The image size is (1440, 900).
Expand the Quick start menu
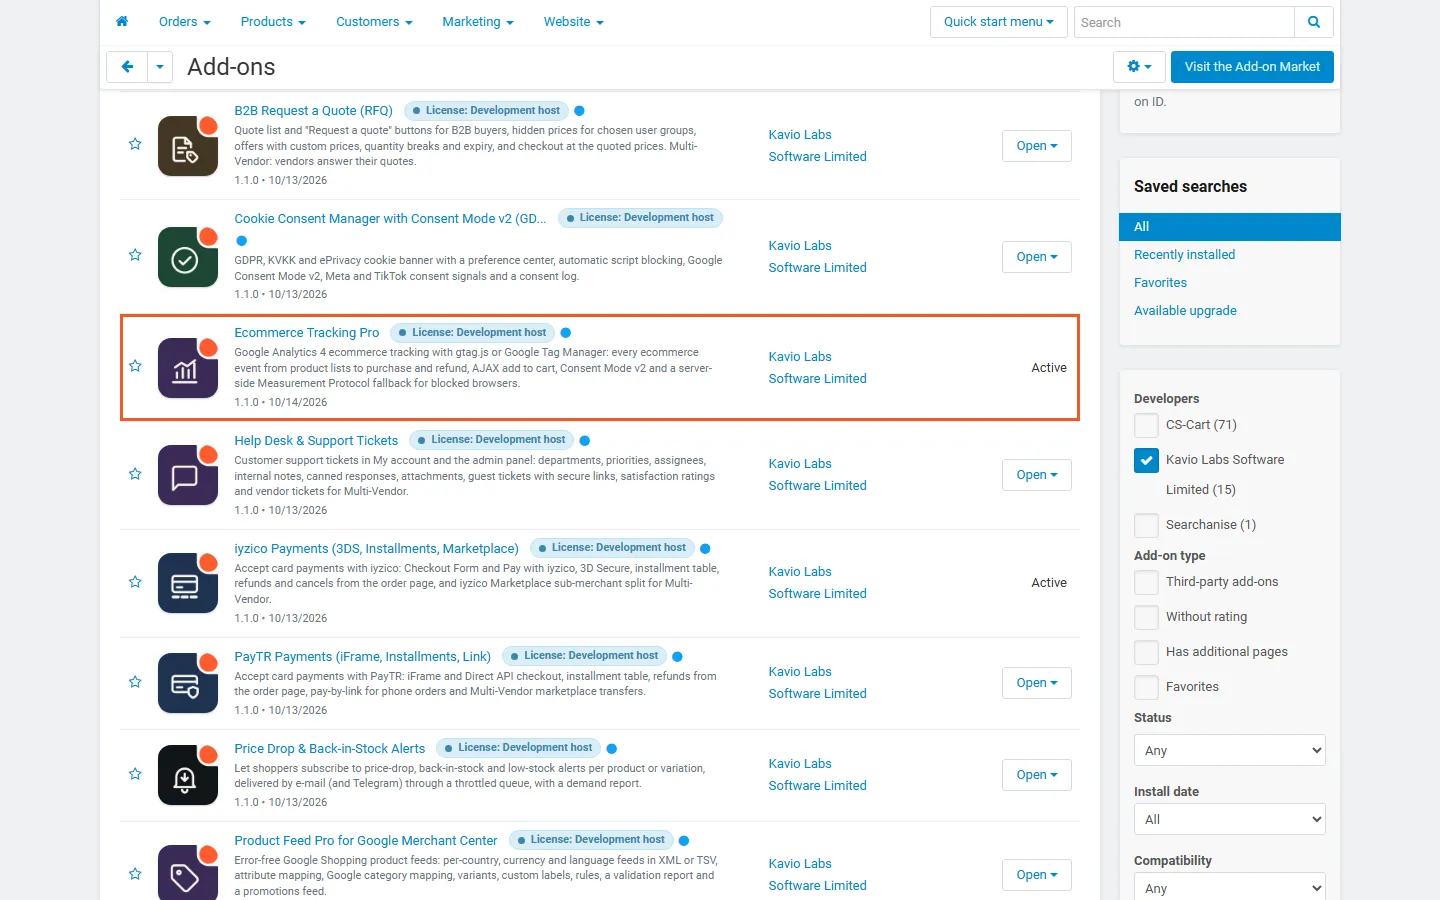click(998, 22)
